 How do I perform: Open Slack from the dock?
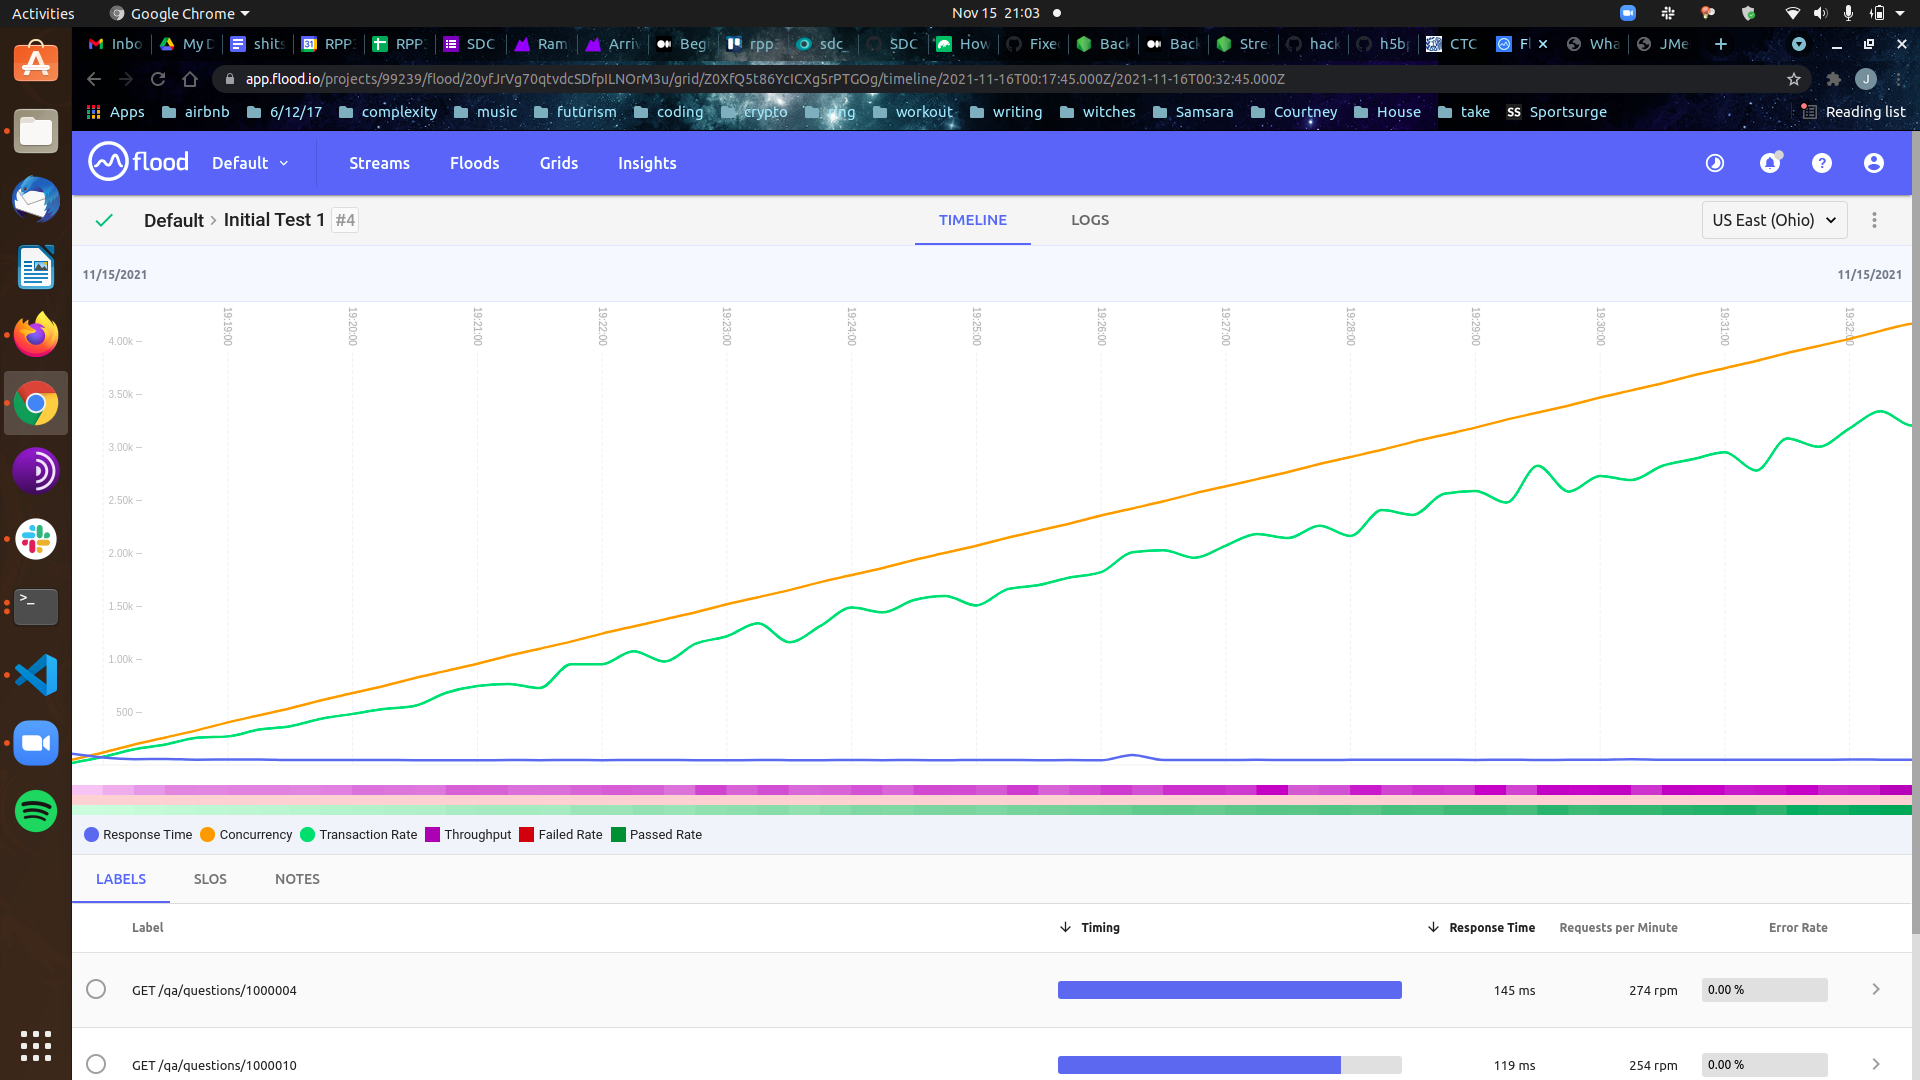(x=36, y=539)
